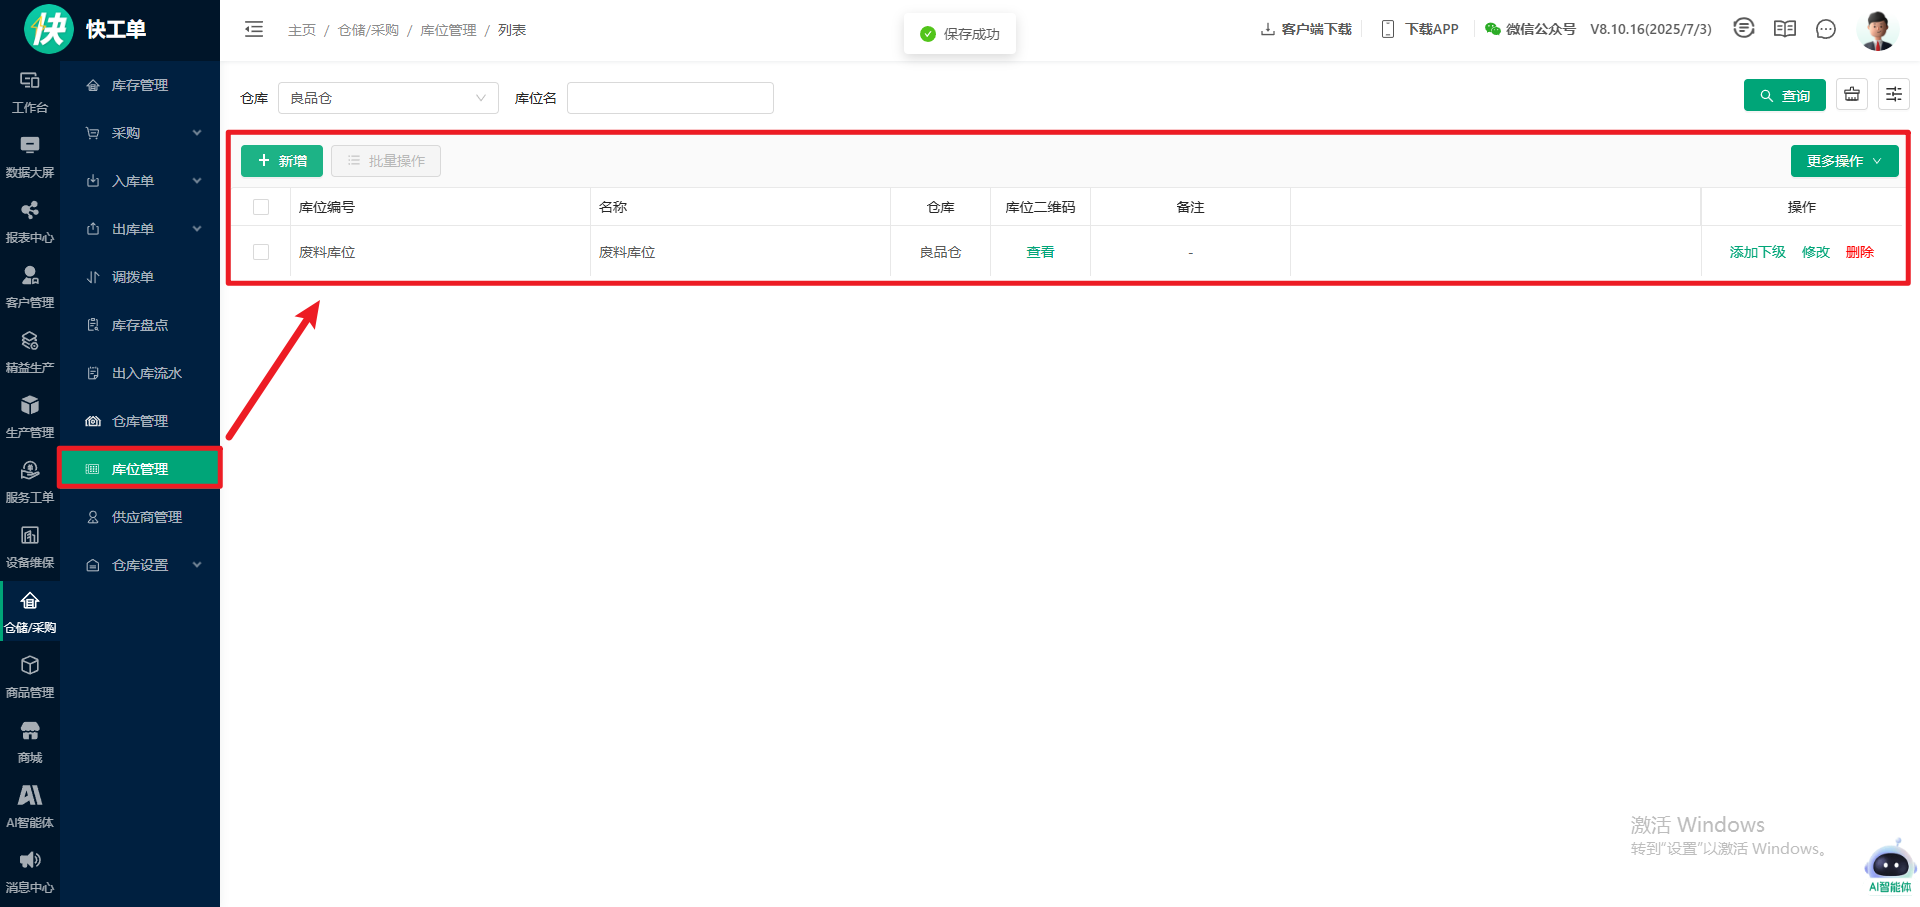Go to 库存盘点 menu item

point(140,325)
